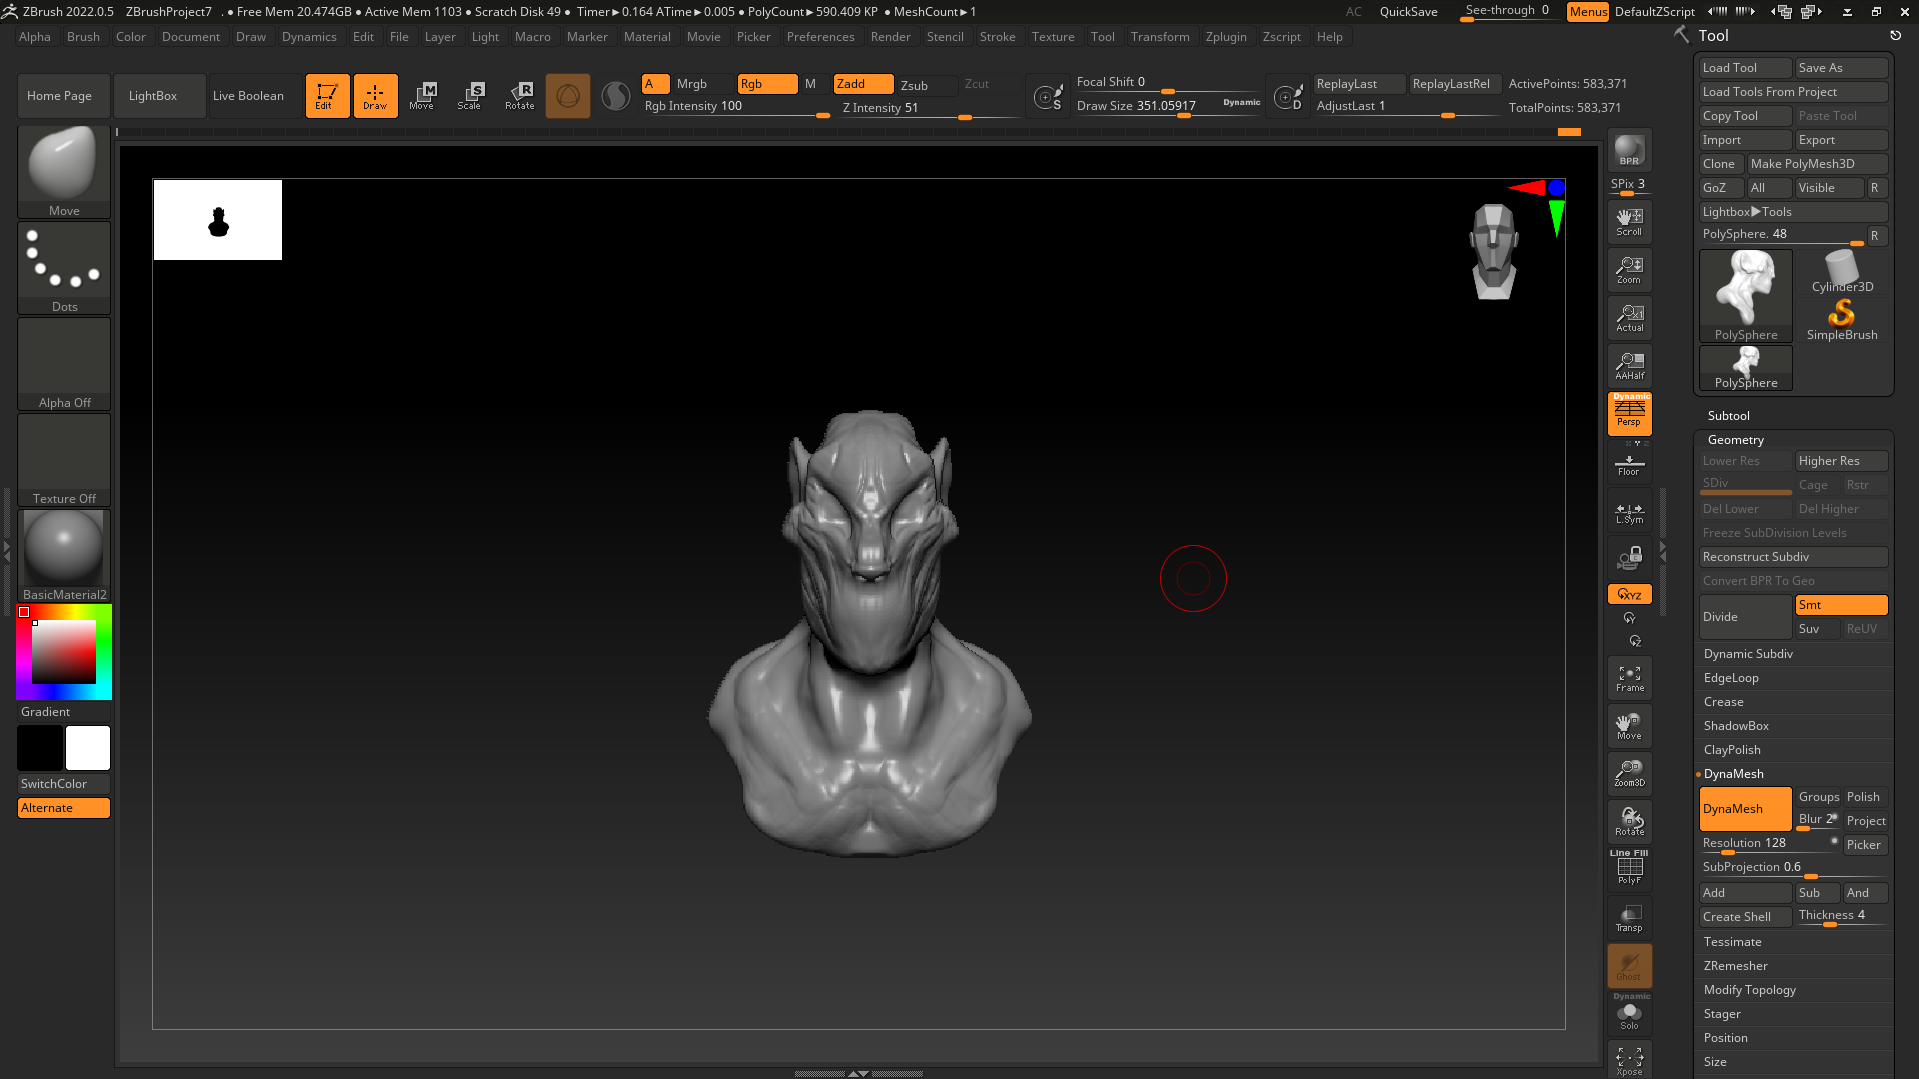Toggle the Smt smooth option
Image resolution: width=1919 pixels, height=1079 pixels.
click(1840, 605)
